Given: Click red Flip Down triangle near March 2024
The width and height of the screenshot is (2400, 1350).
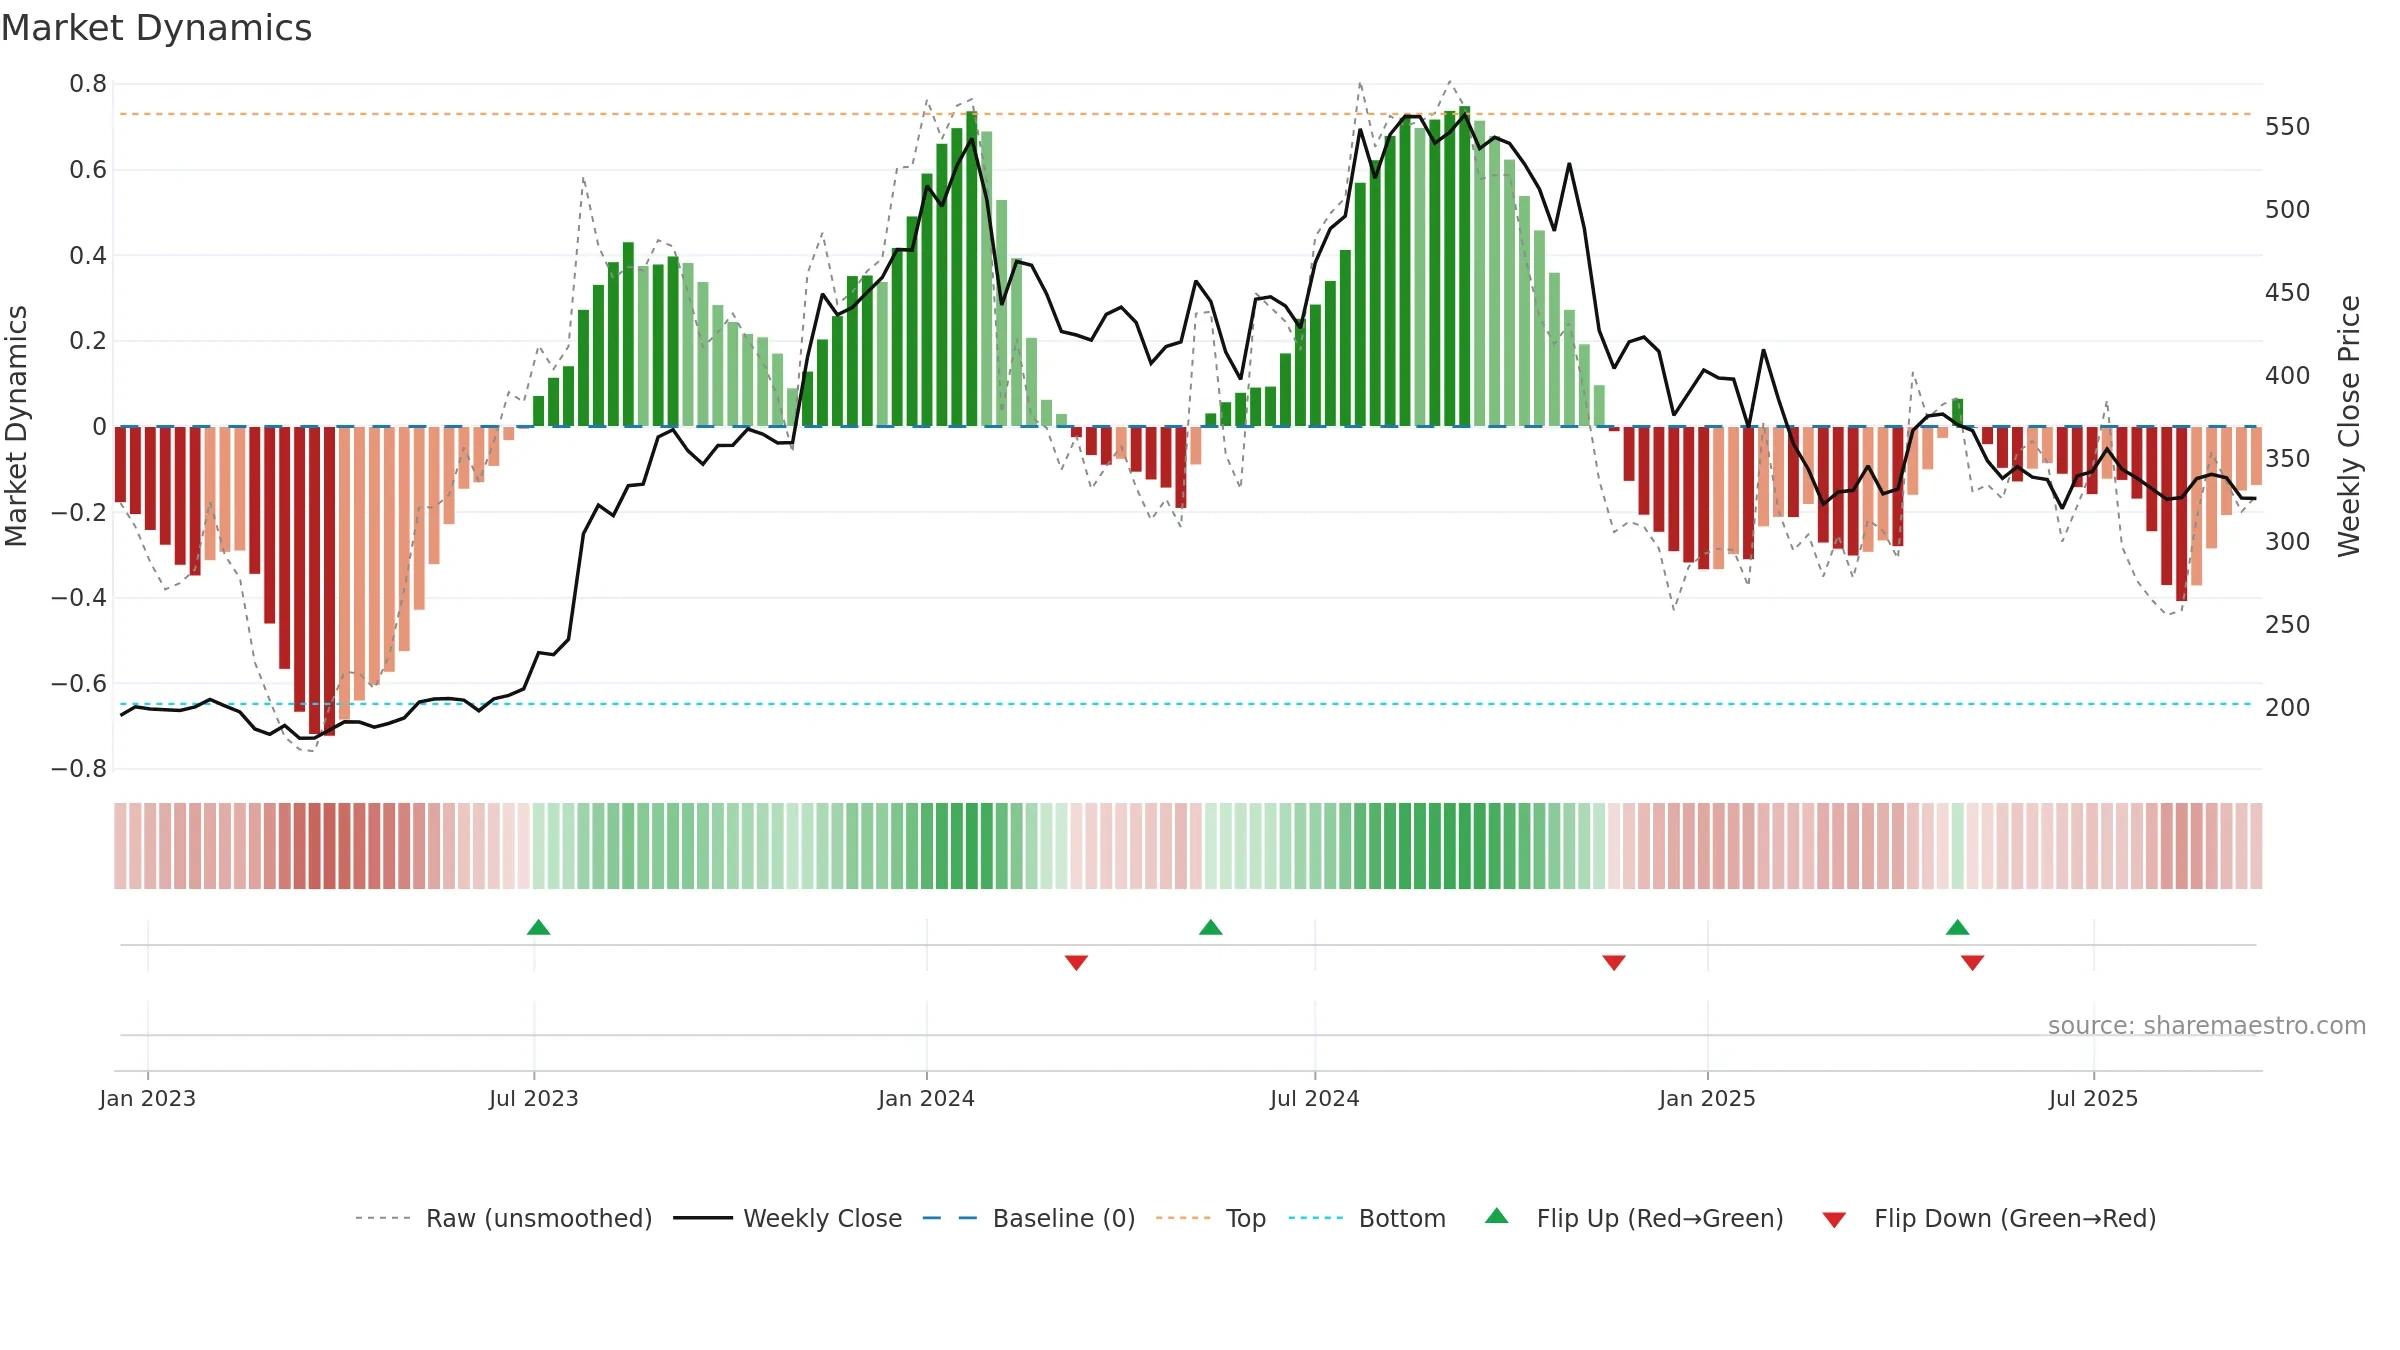Looking at the screenshot, I should tap(1076, 962).
